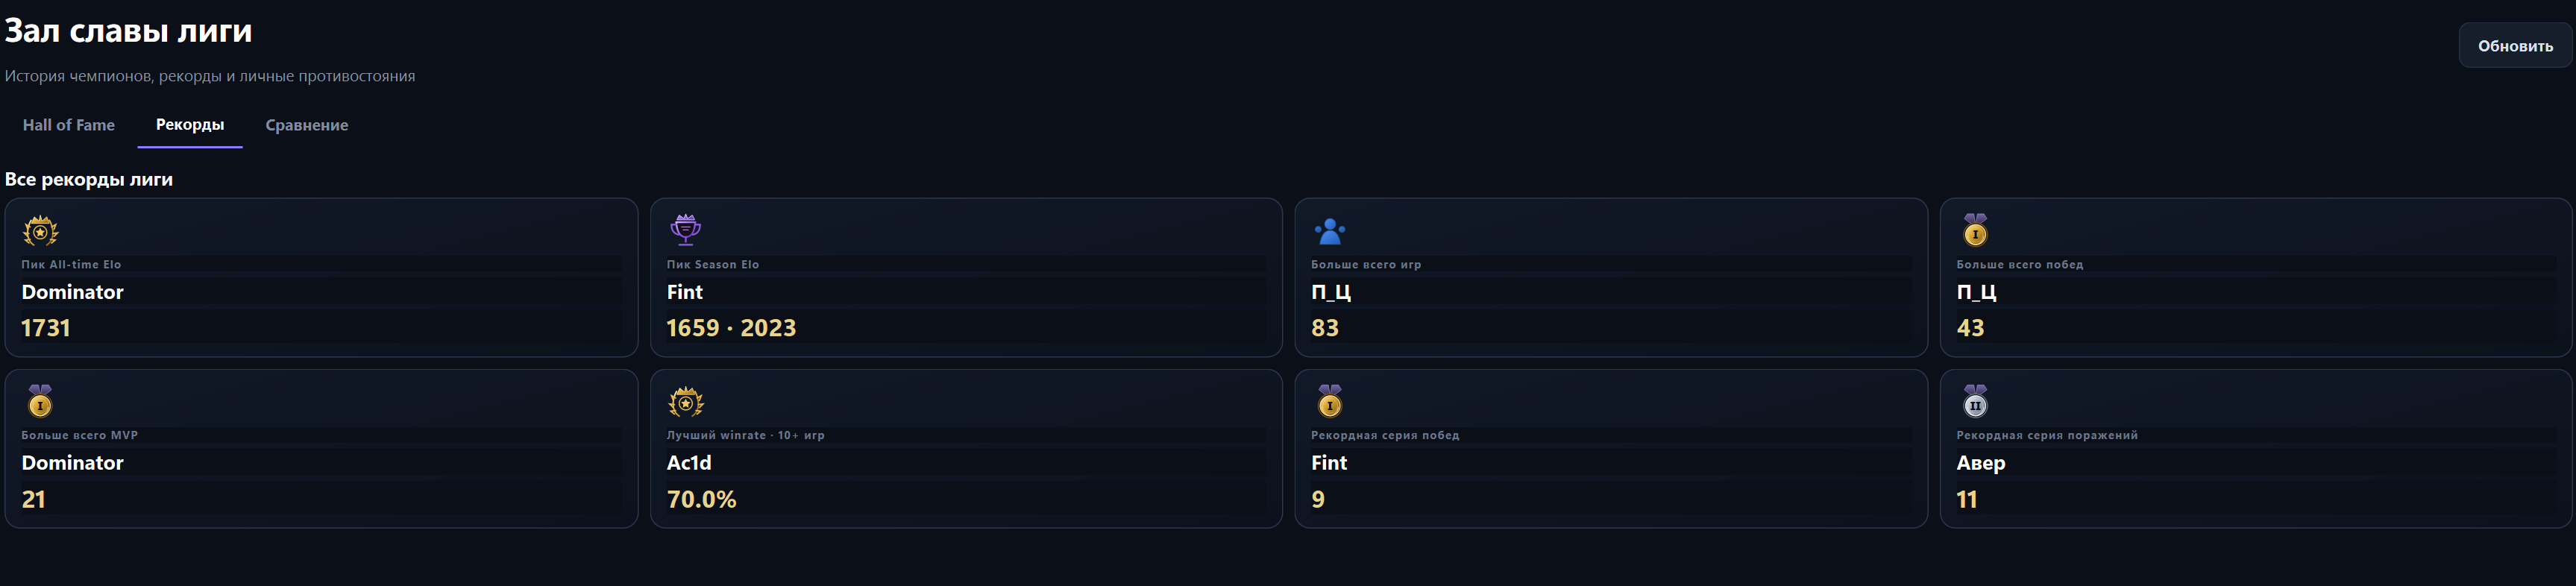Select the Рекорды tab
The height and width of the screenshot is (586, 2576).
click(x=190, y=125)
